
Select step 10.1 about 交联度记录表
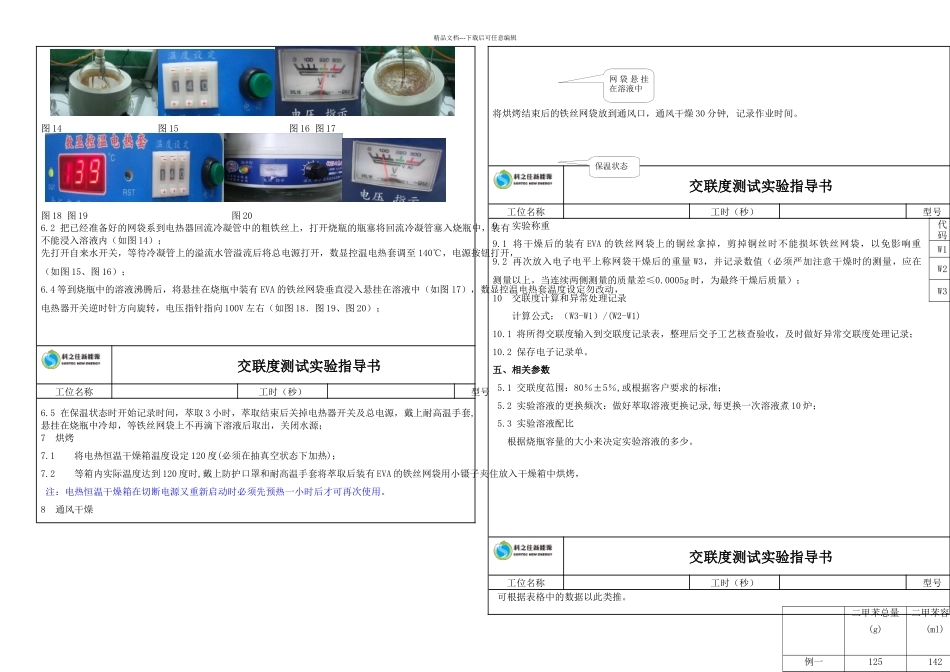click(703, 334)
